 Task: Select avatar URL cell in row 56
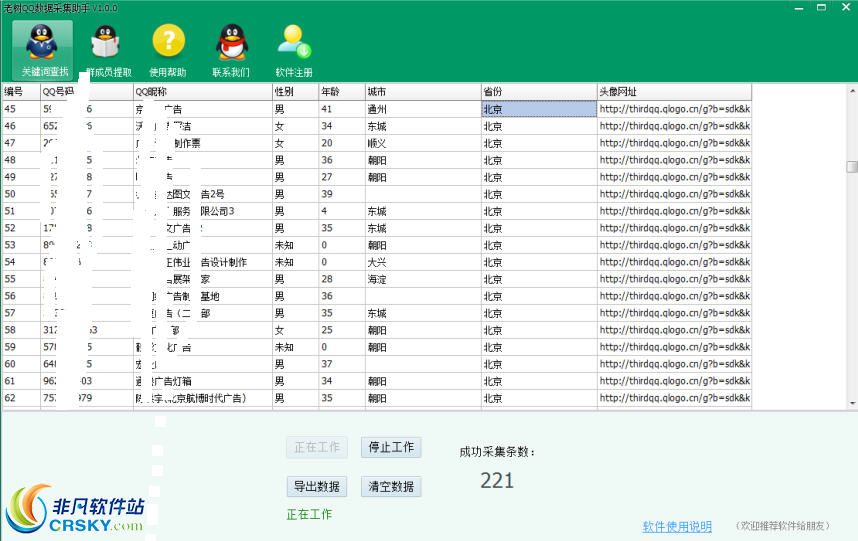pos(674,296)
